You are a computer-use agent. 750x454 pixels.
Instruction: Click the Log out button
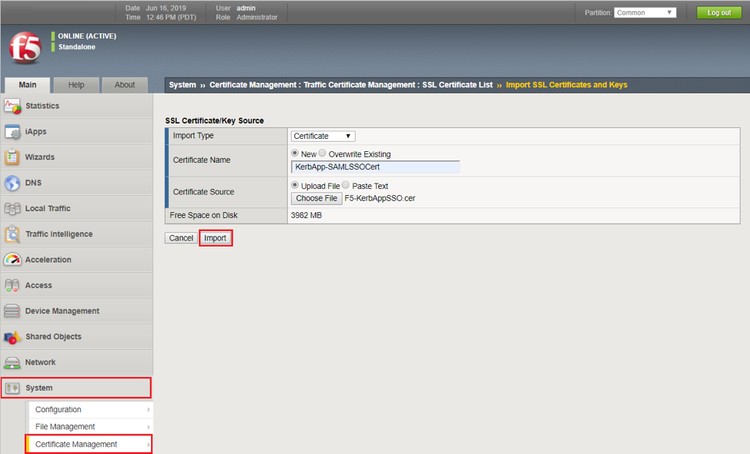pyautogui.click(x=719, y=12)
